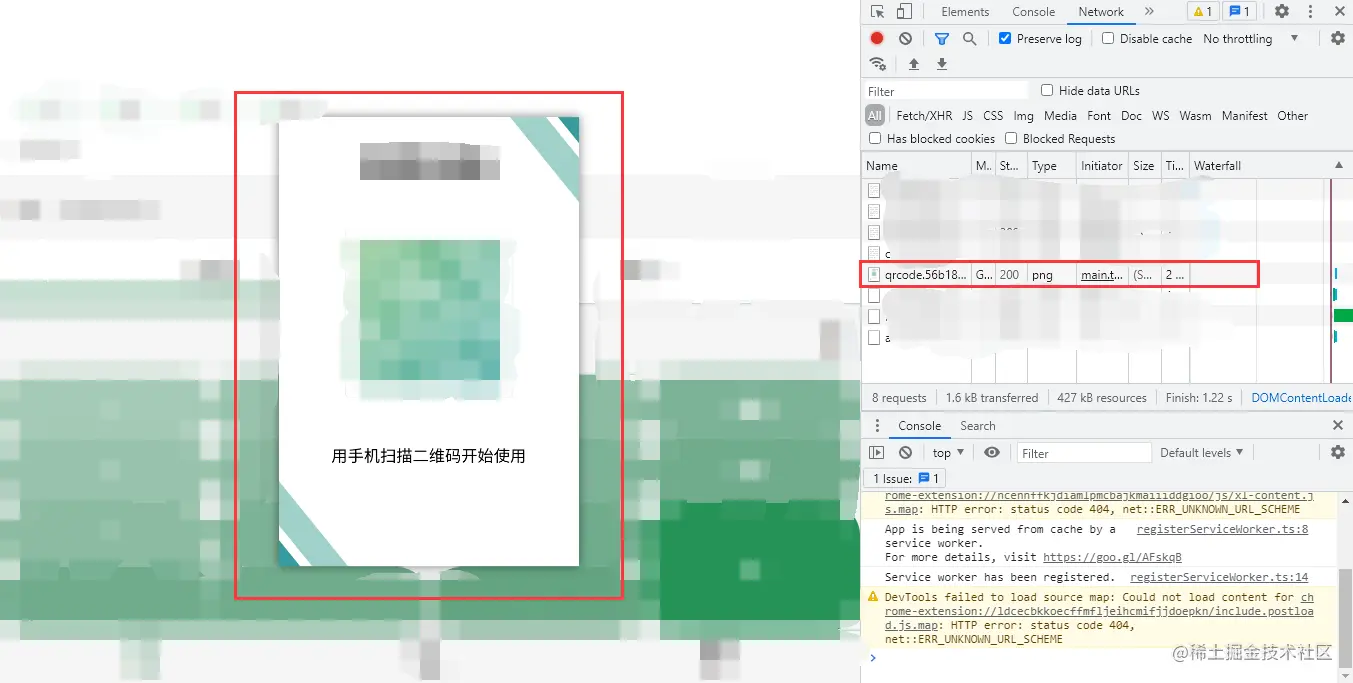Filter requests by Fetch/XHR
The image size is (1353, 683).
pyautogui.click(x=924, y=115)
